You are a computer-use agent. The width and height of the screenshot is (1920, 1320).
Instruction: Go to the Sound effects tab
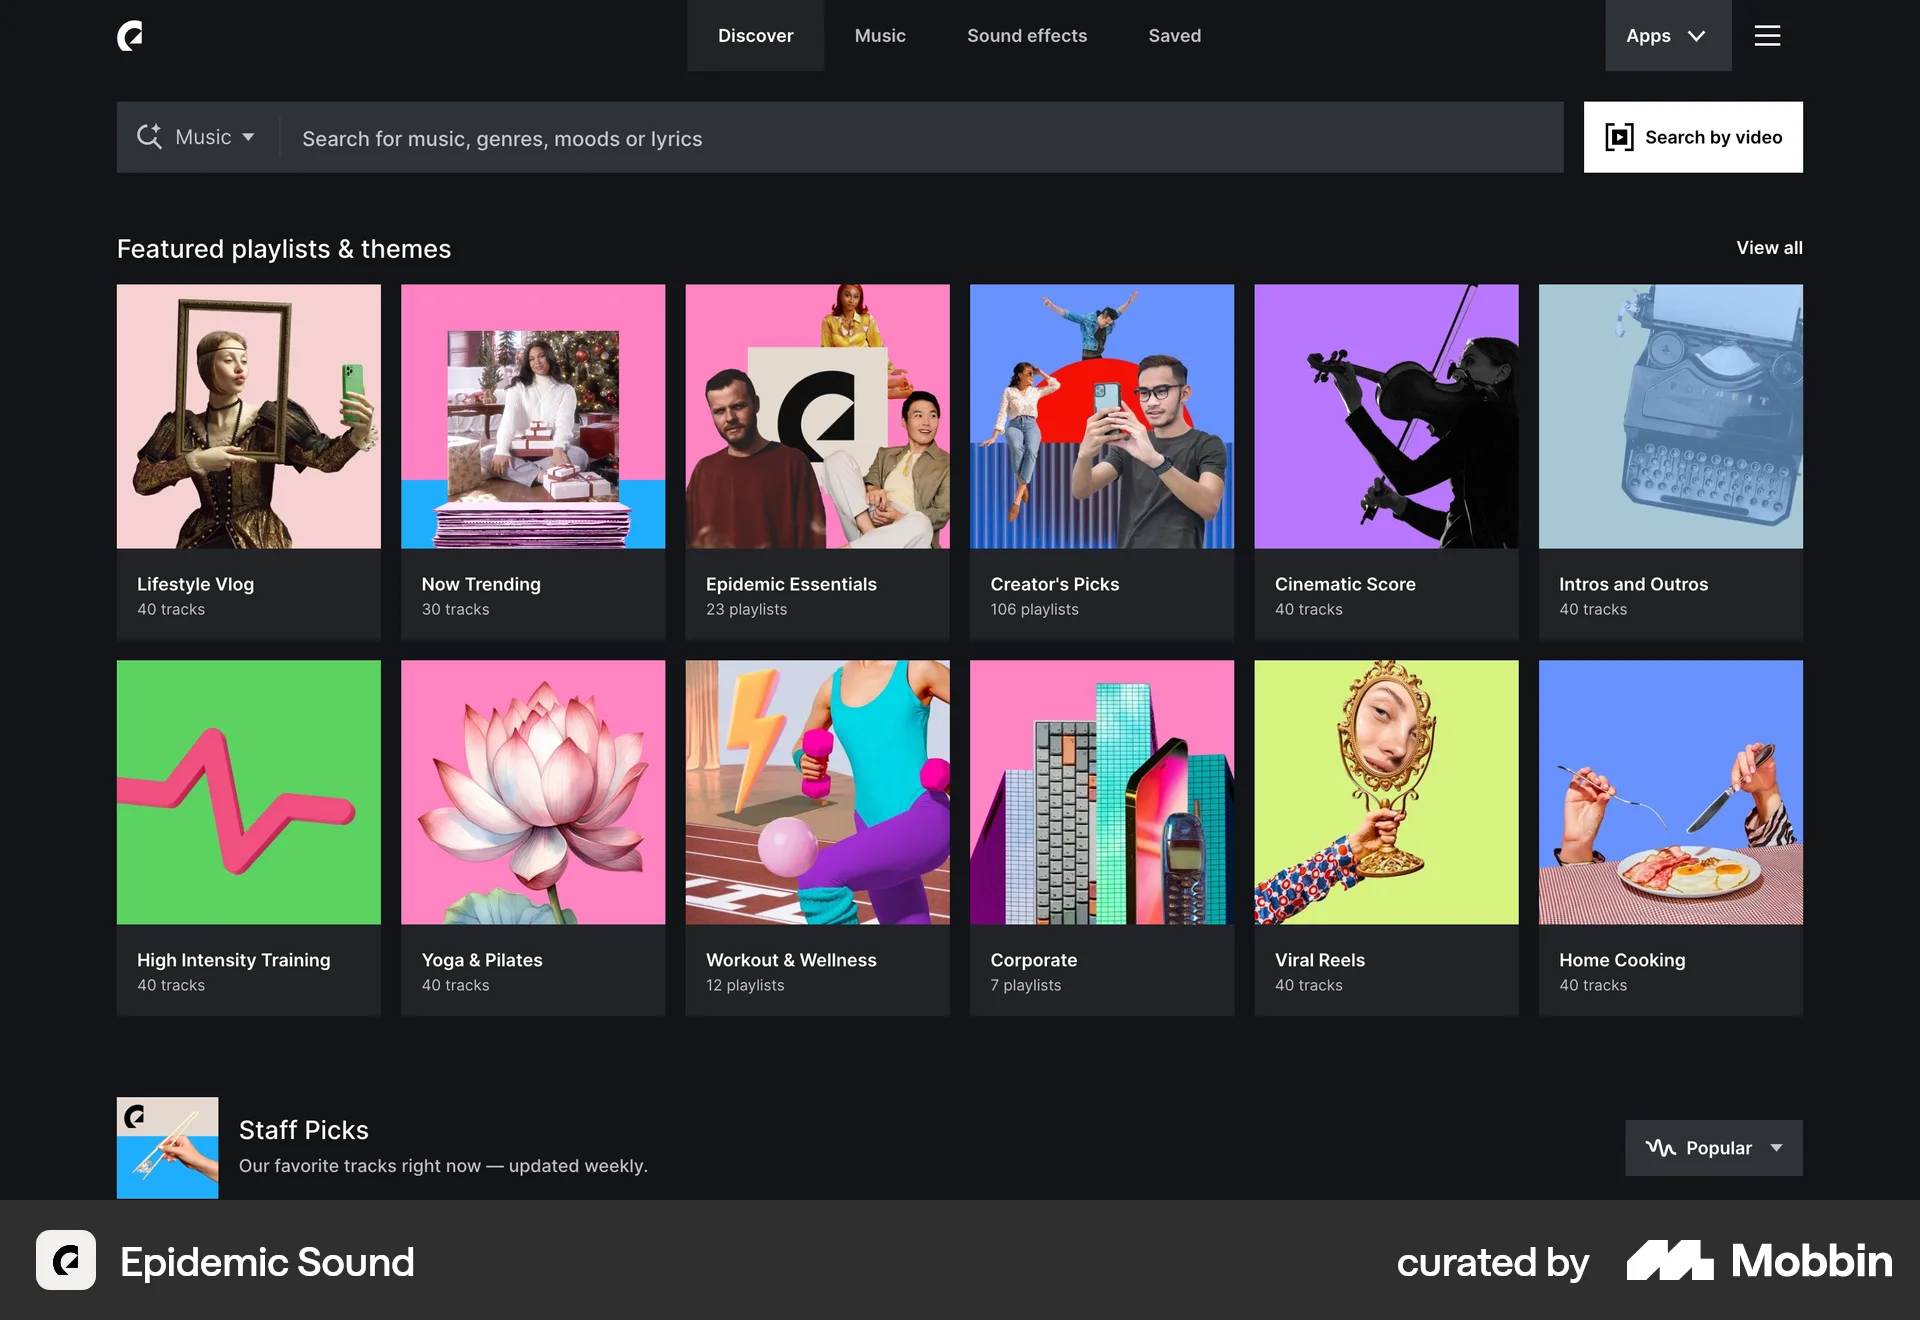(x=1026, y=36)
